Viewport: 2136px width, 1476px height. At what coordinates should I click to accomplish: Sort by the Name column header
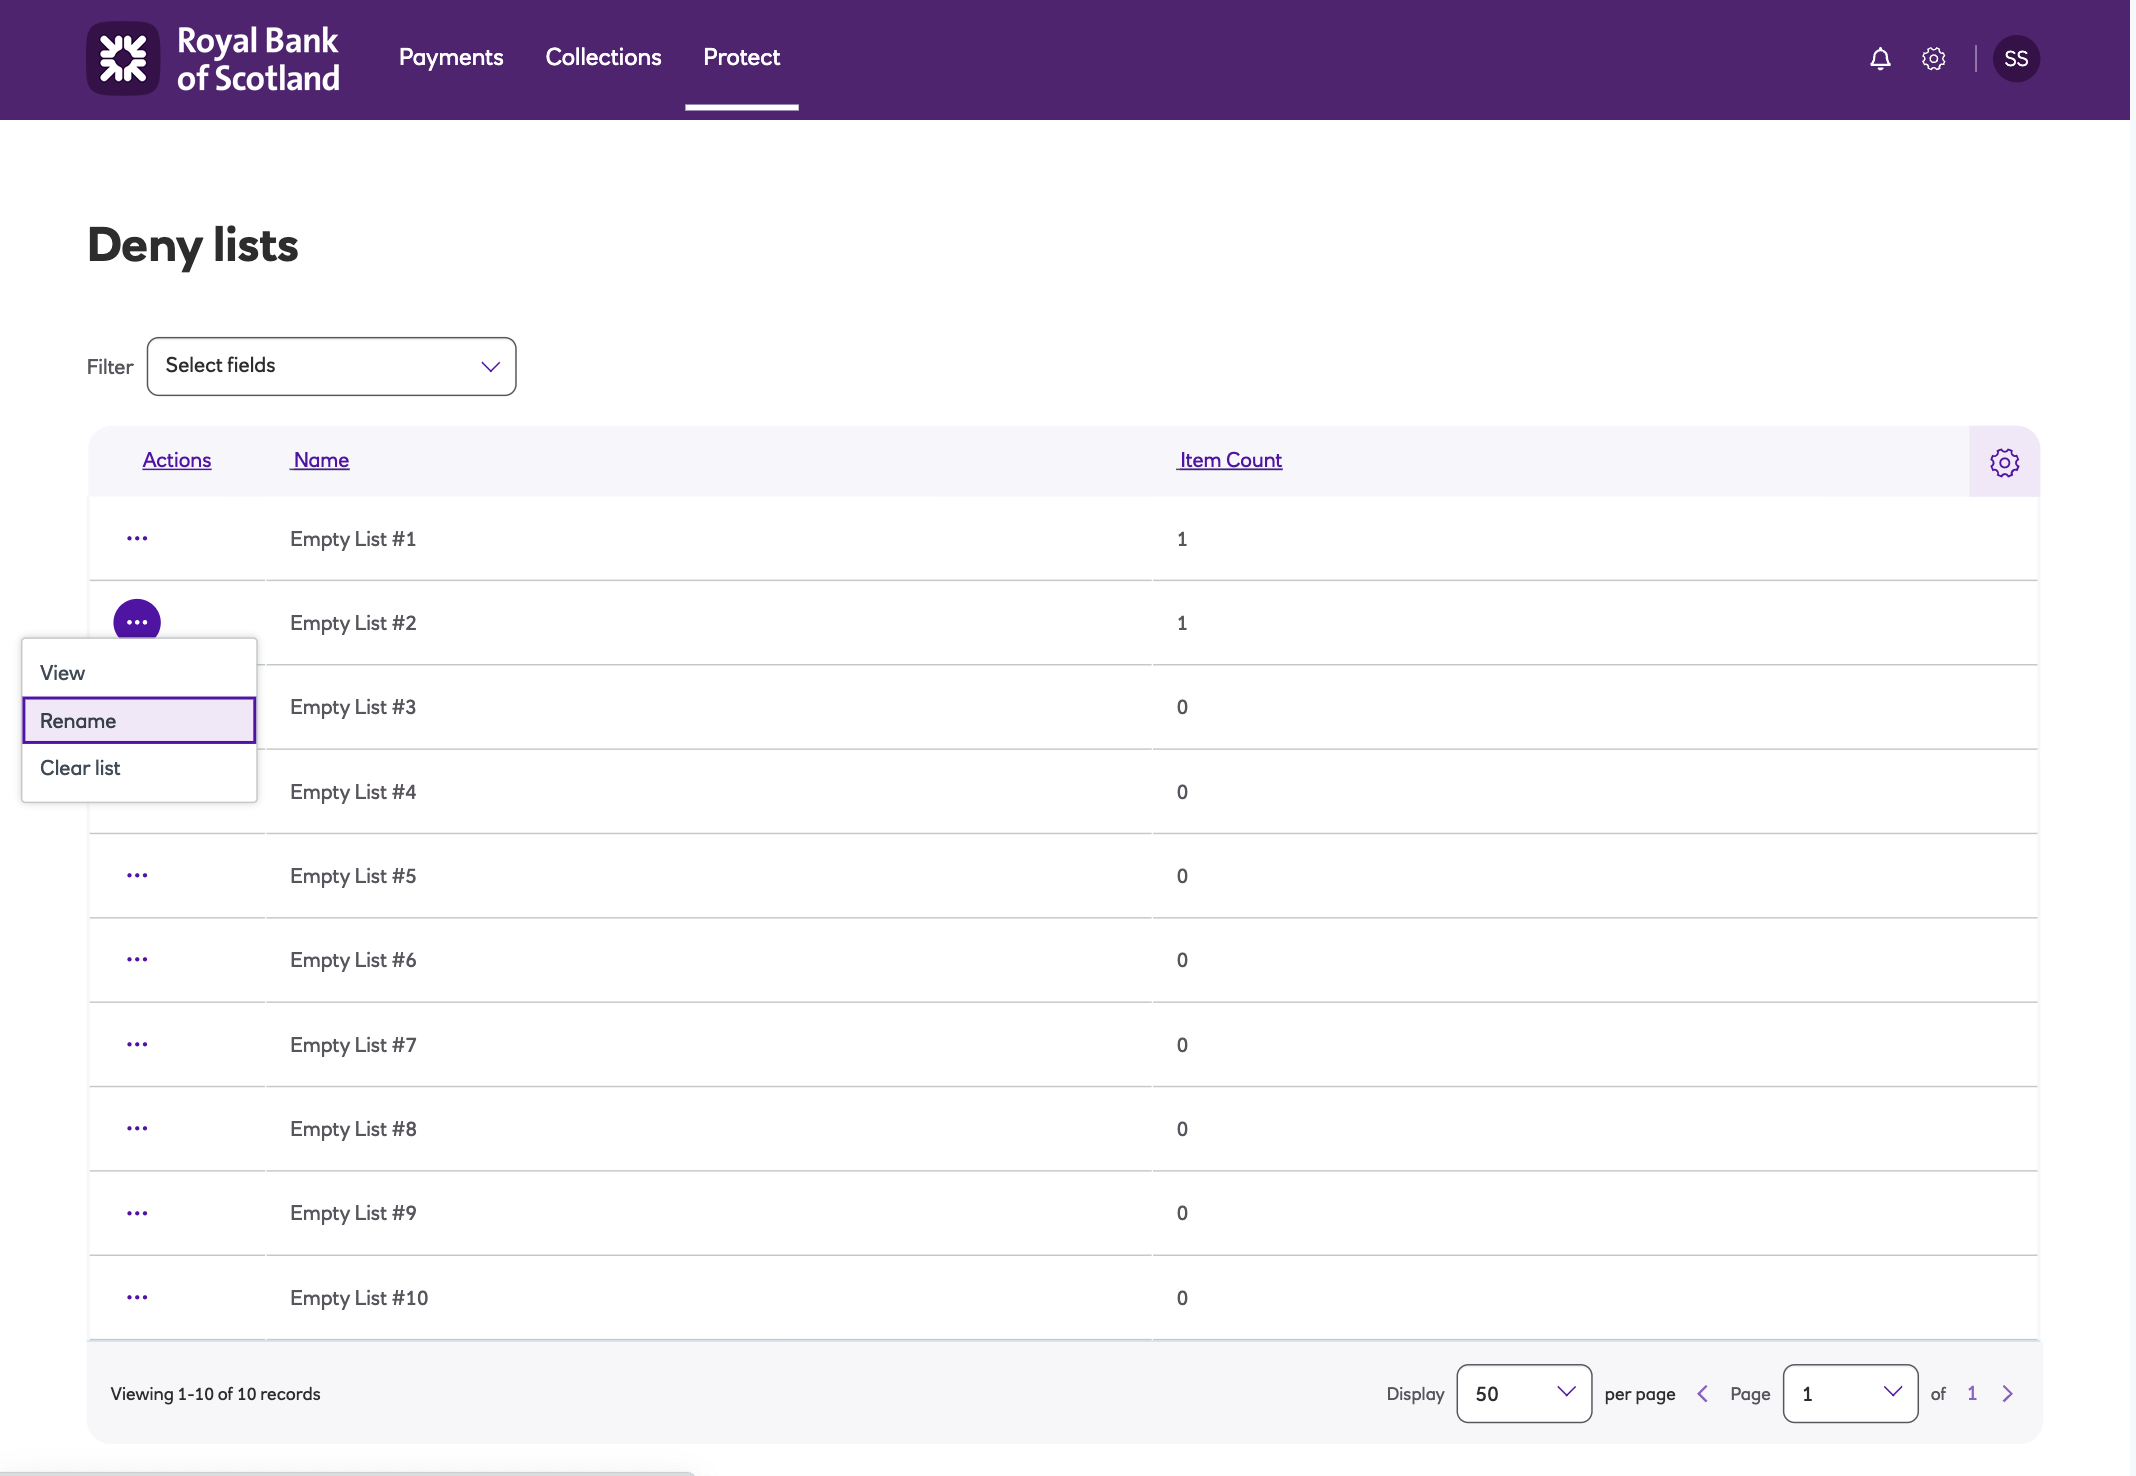[x=320, y=460]
